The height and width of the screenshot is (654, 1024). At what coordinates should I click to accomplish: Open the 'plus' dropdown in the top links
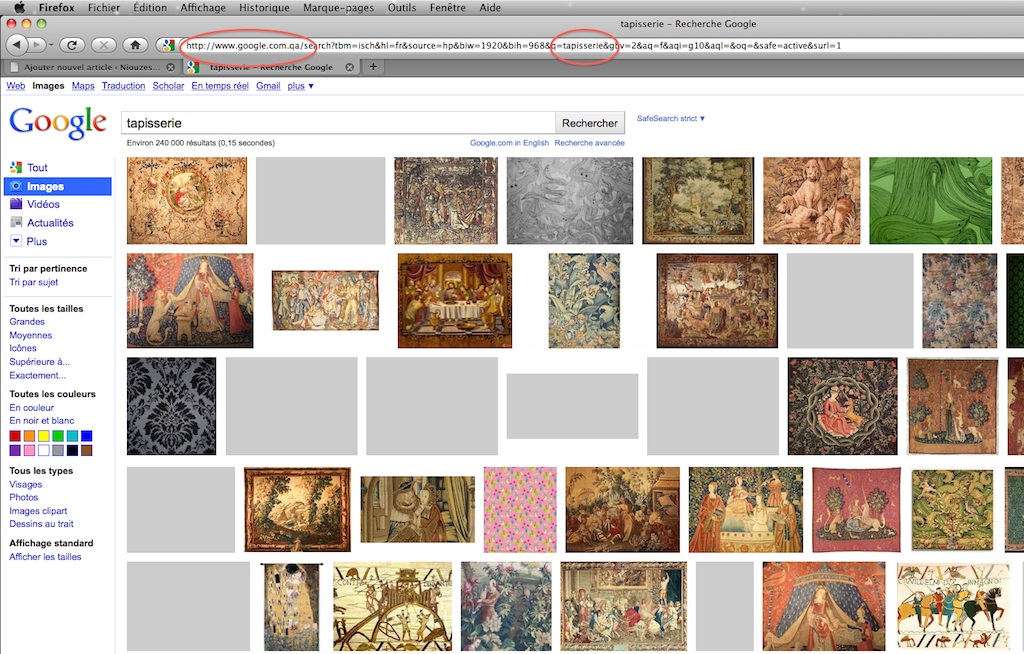(x=300, y=86)
